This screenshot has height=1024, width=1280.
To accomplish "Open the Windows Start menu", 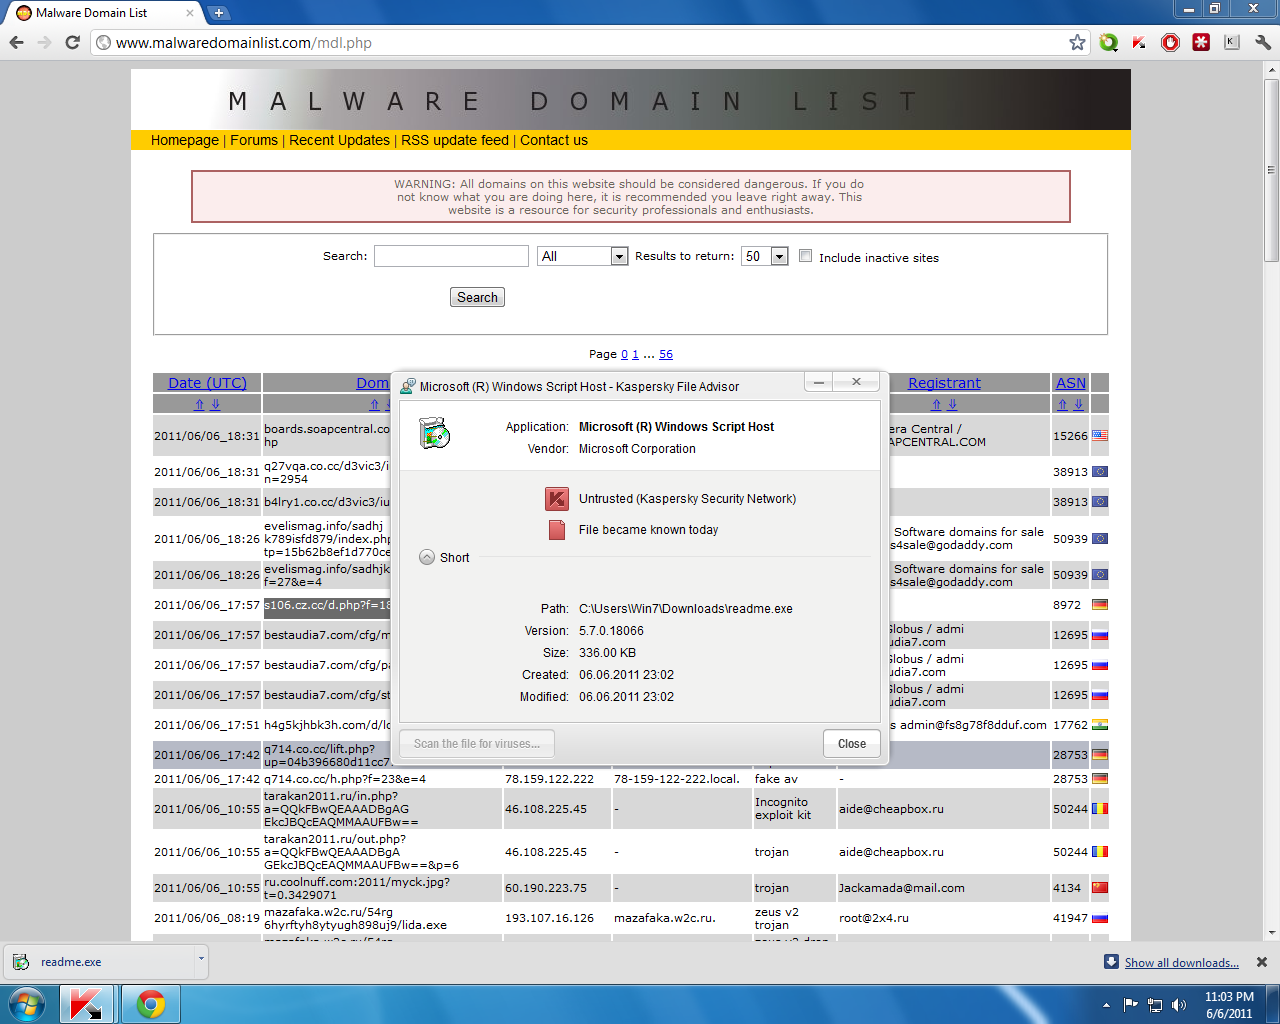I will tap(27, 1003).
